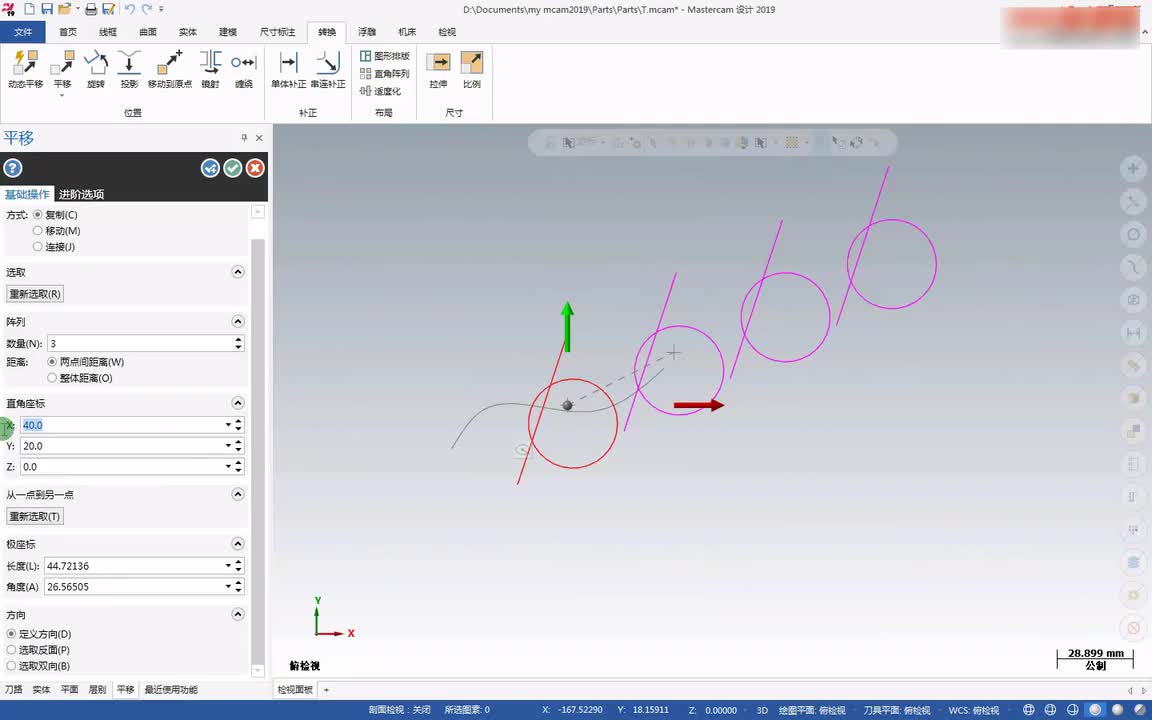This screenshot has width=1152, height=720.
Task: Click the 拉伸 stretch tool
Action: coord(438,69)
